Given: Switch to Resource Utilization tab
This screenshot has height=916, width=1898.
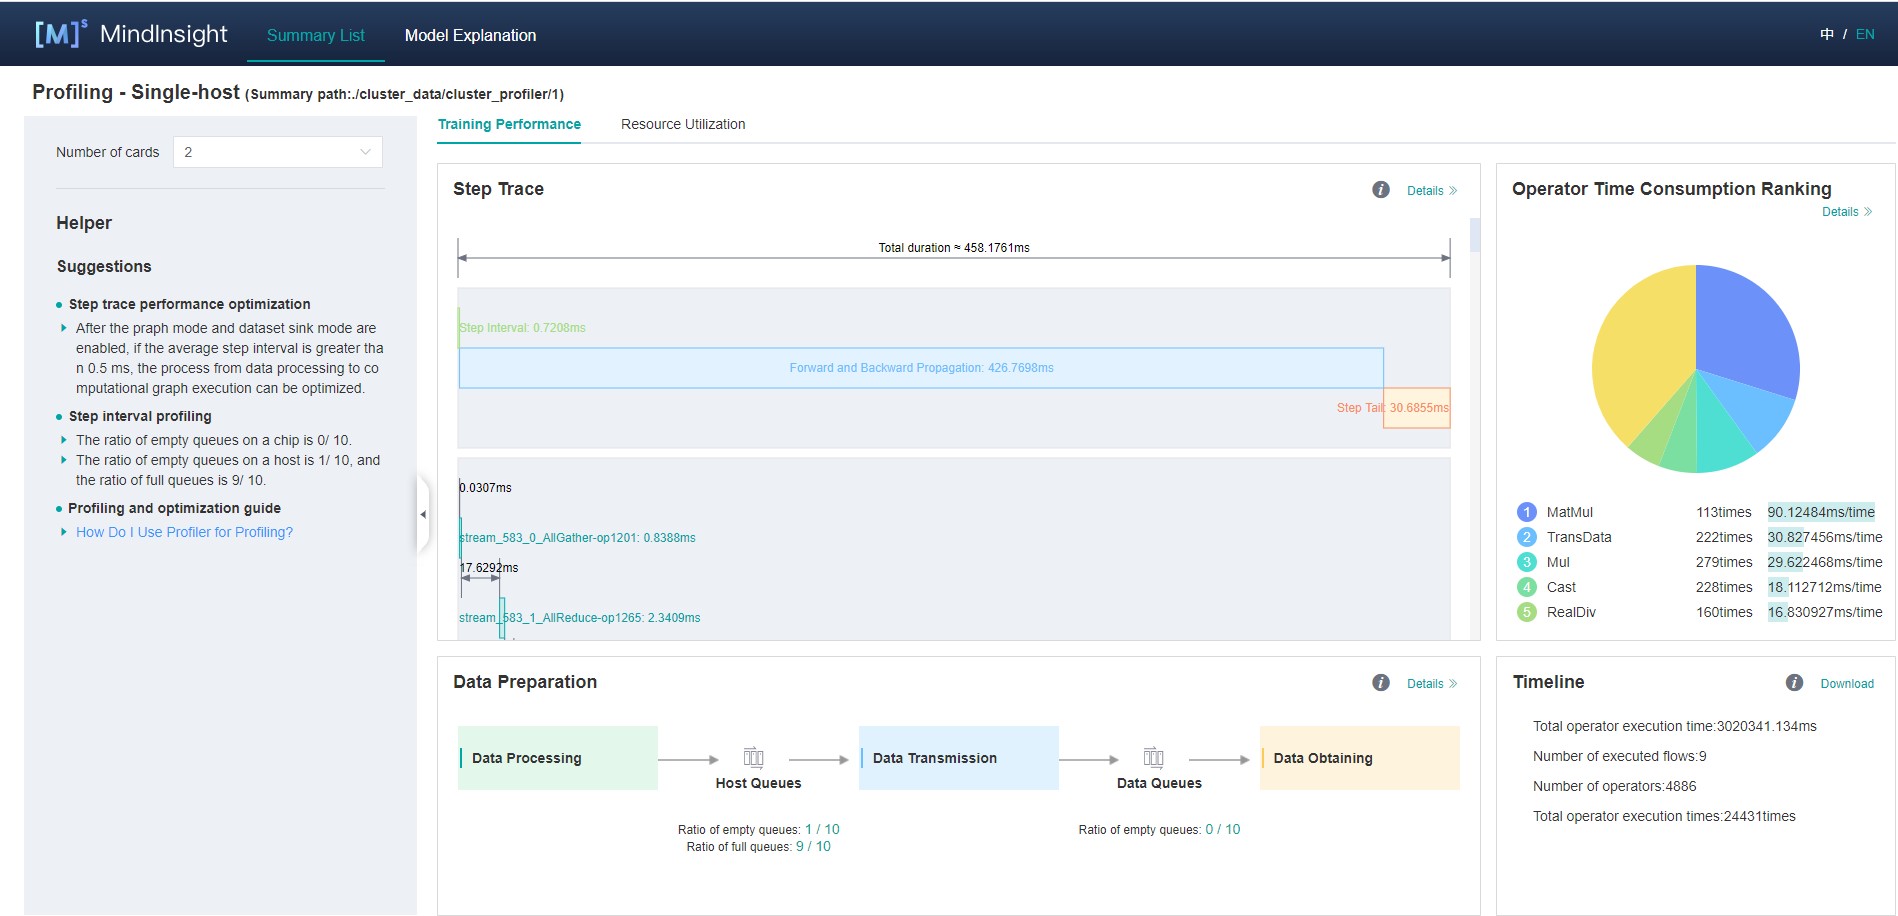Looking at the screenshot, I should pyautogui.click(x=682, y=124).
